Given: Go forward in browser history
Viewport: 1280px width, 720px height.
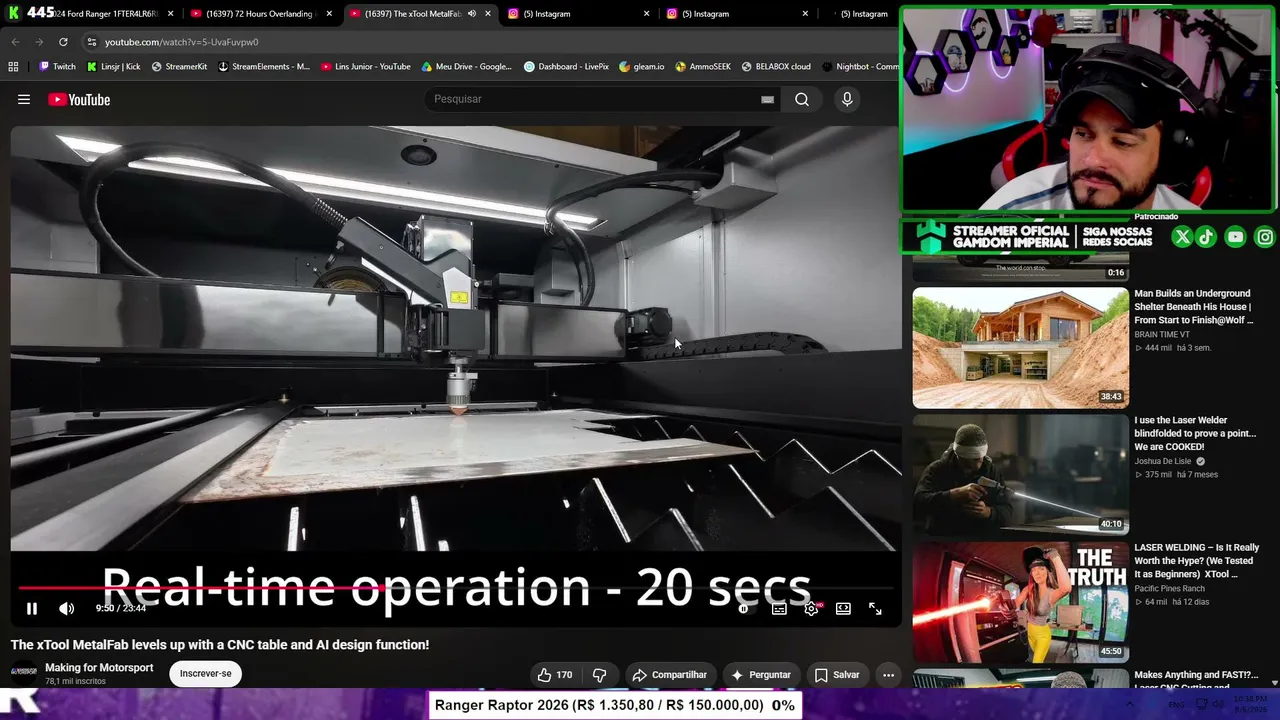Looking at the screenshot, I should pos(39,42).
